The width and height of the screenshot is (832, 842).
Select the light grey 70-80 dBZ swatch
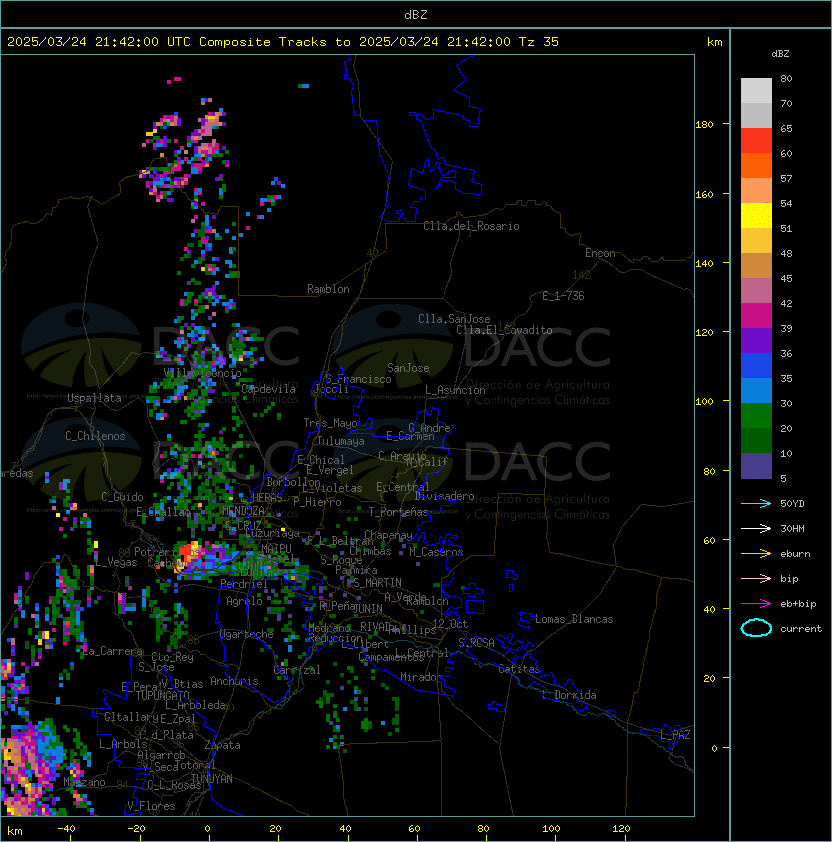(x=756, y=90)
